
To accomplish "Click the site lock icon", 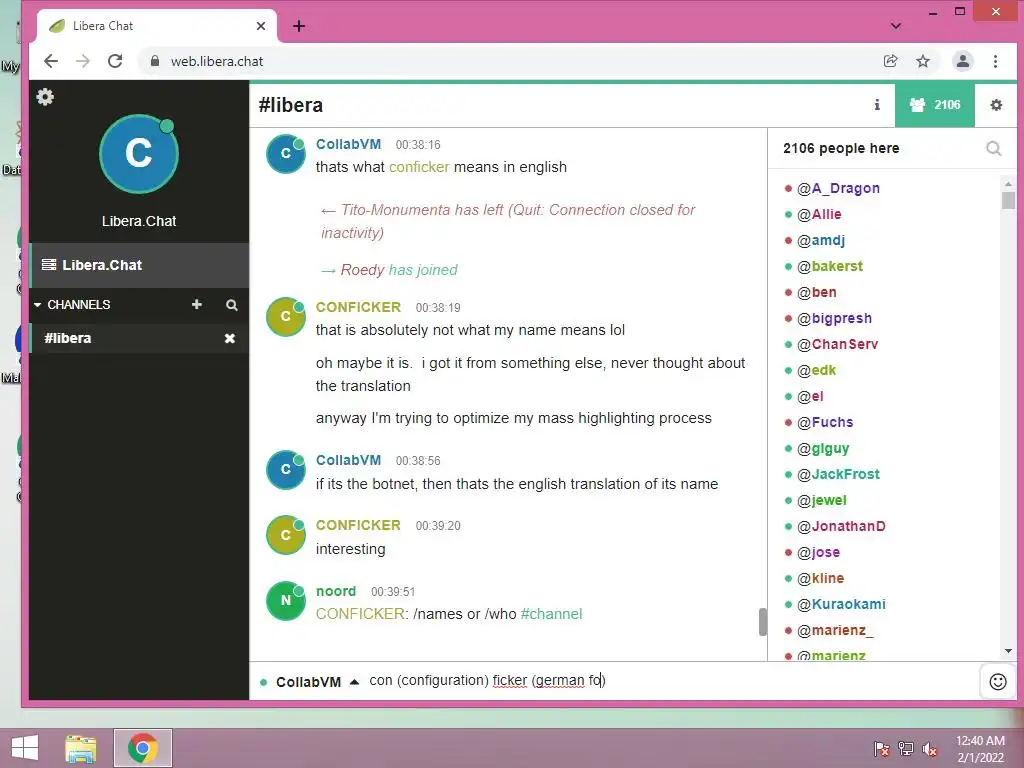I will coord(155,61).
